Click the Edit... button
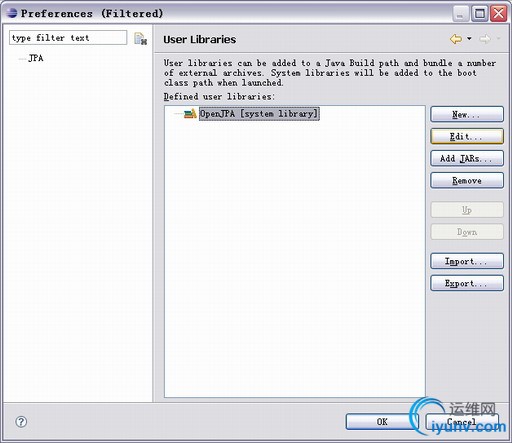The image size is (512, 443). click(467, 136)
